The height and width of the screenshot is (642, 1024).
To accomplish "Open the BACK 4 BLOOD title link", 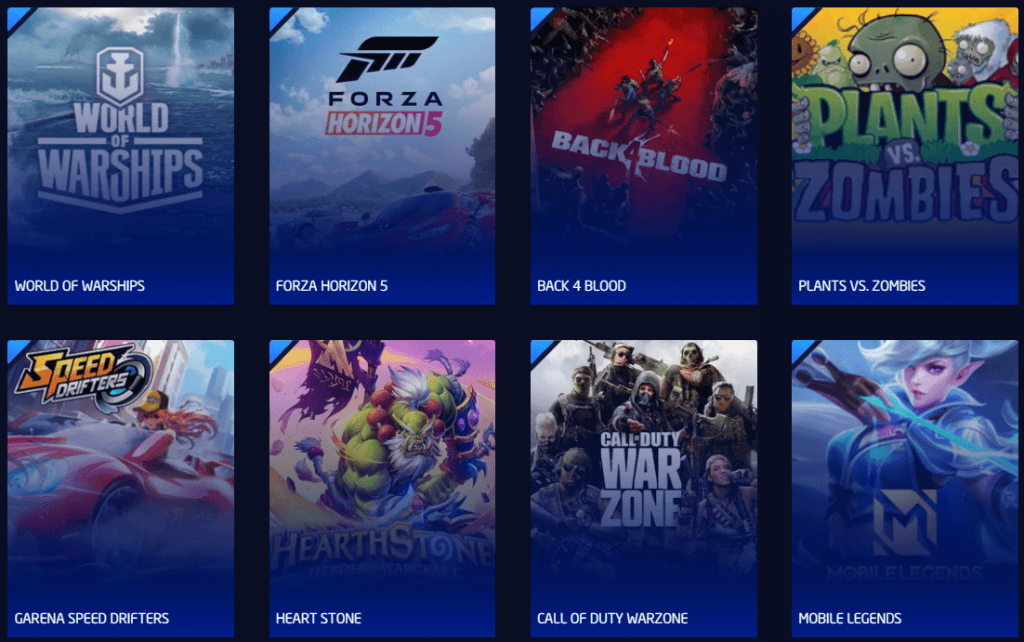I will [581, 286].
